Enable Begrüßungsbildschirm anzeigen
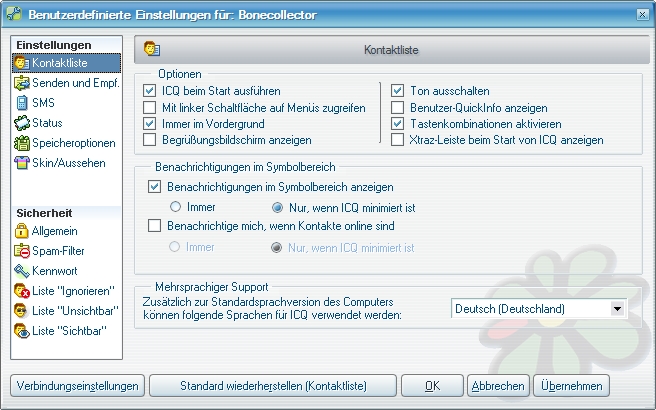Screen dimensions: 656x410 (149, 140)
